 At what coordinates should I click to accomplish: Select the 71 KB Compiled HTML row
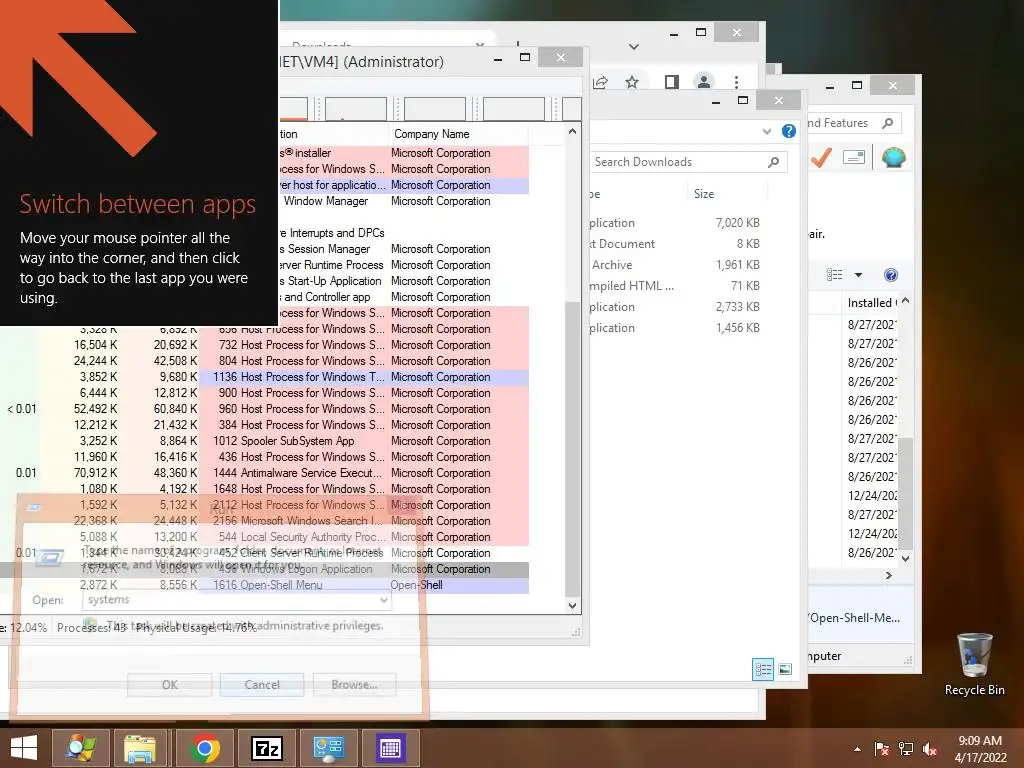pos(675,285)
